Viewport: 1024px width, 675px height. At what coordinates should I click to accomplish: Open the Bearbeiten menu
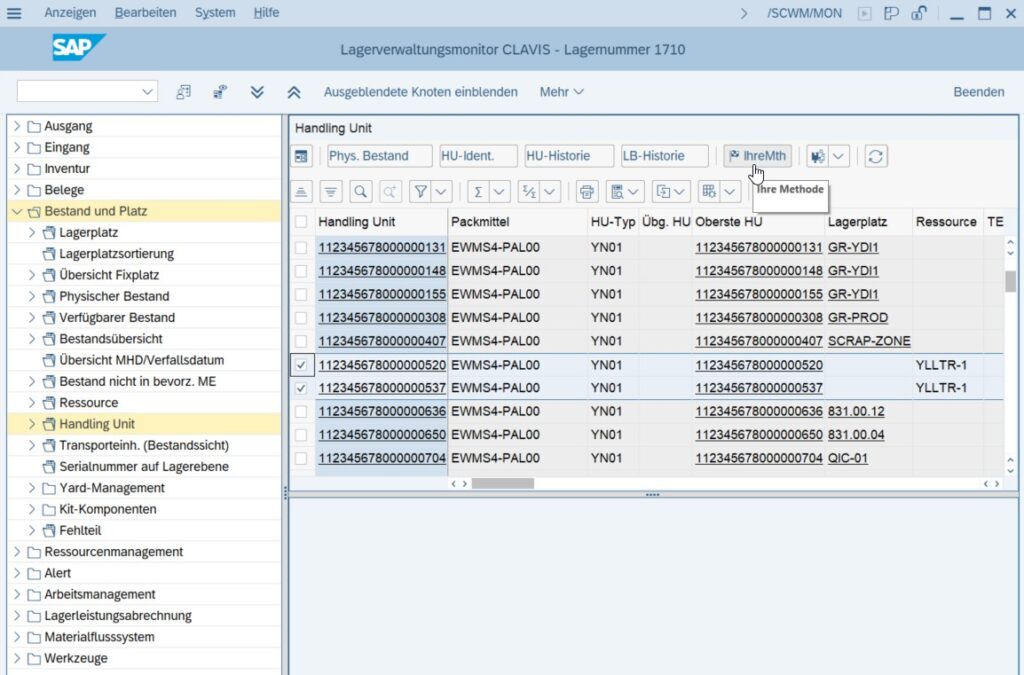tap(145, 12)
